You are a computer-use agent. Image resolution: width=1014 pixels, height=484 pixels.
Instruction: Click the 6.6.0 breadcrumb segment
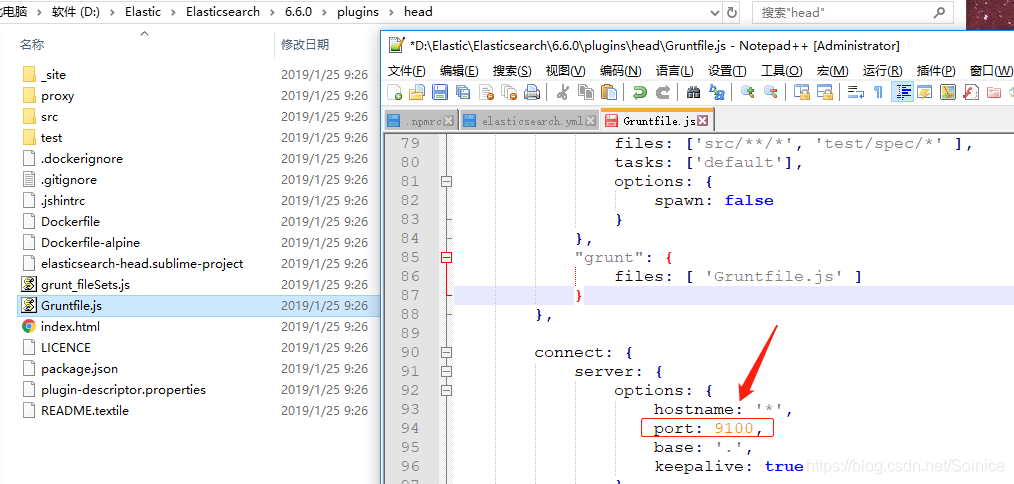point(298,12)
